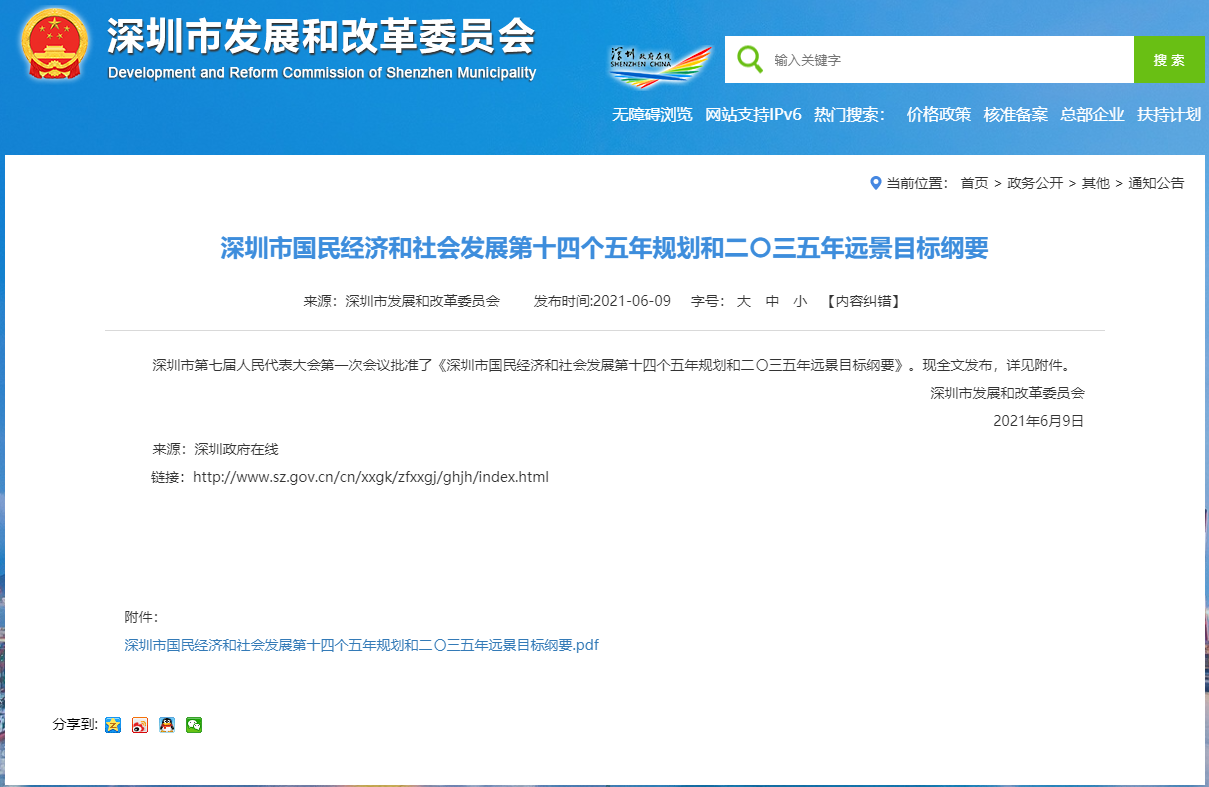Open the attached 纲要.pdf file link
Screen dimensions: 1209x787
361,645
